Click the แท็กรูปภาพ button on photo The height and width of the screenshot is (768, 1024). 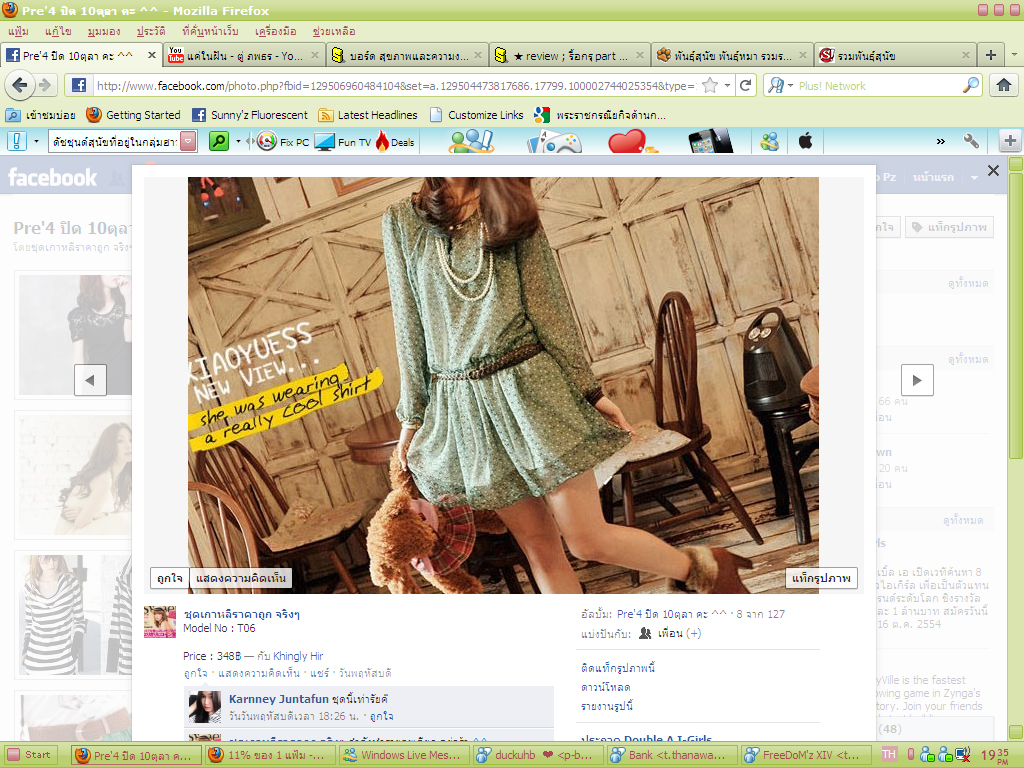(x=821, y=578)
